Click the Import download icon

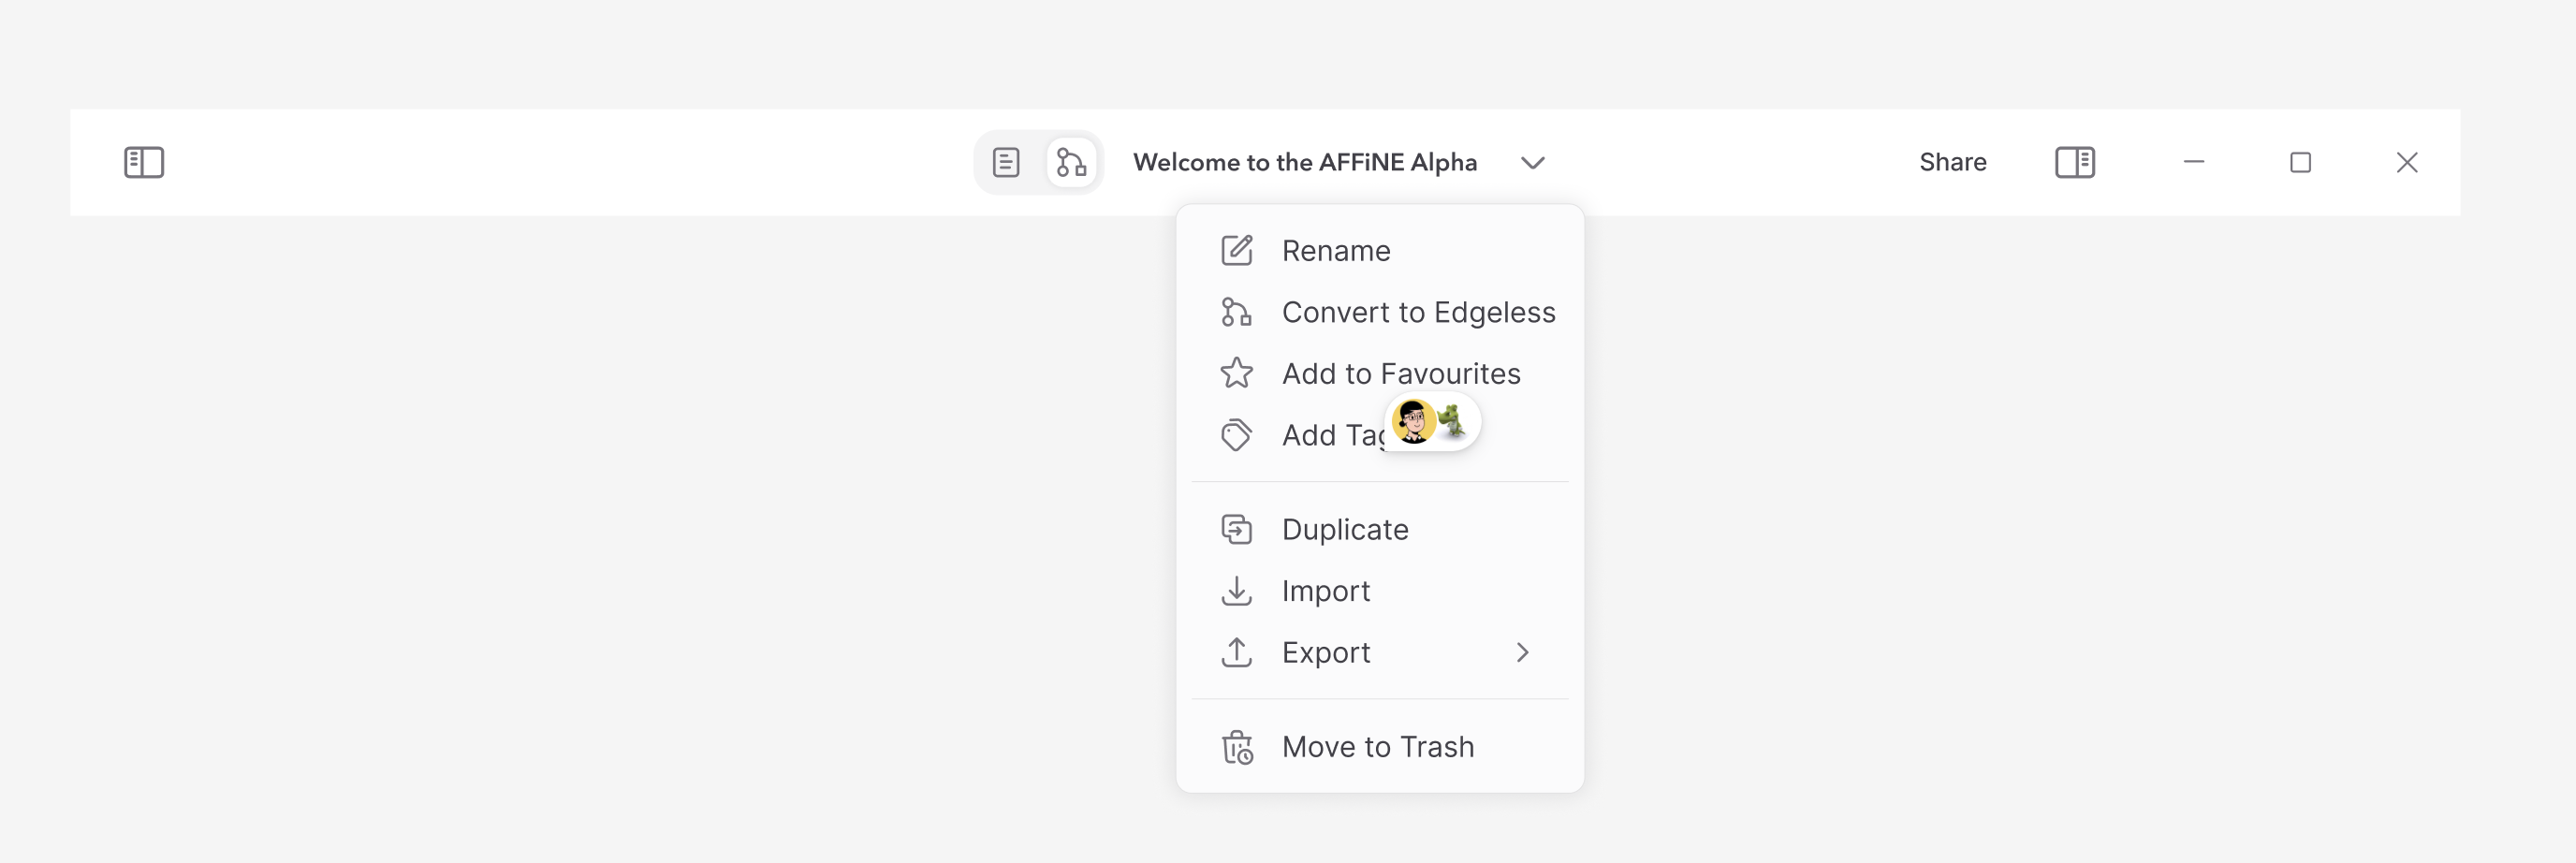coord(1237,591)
